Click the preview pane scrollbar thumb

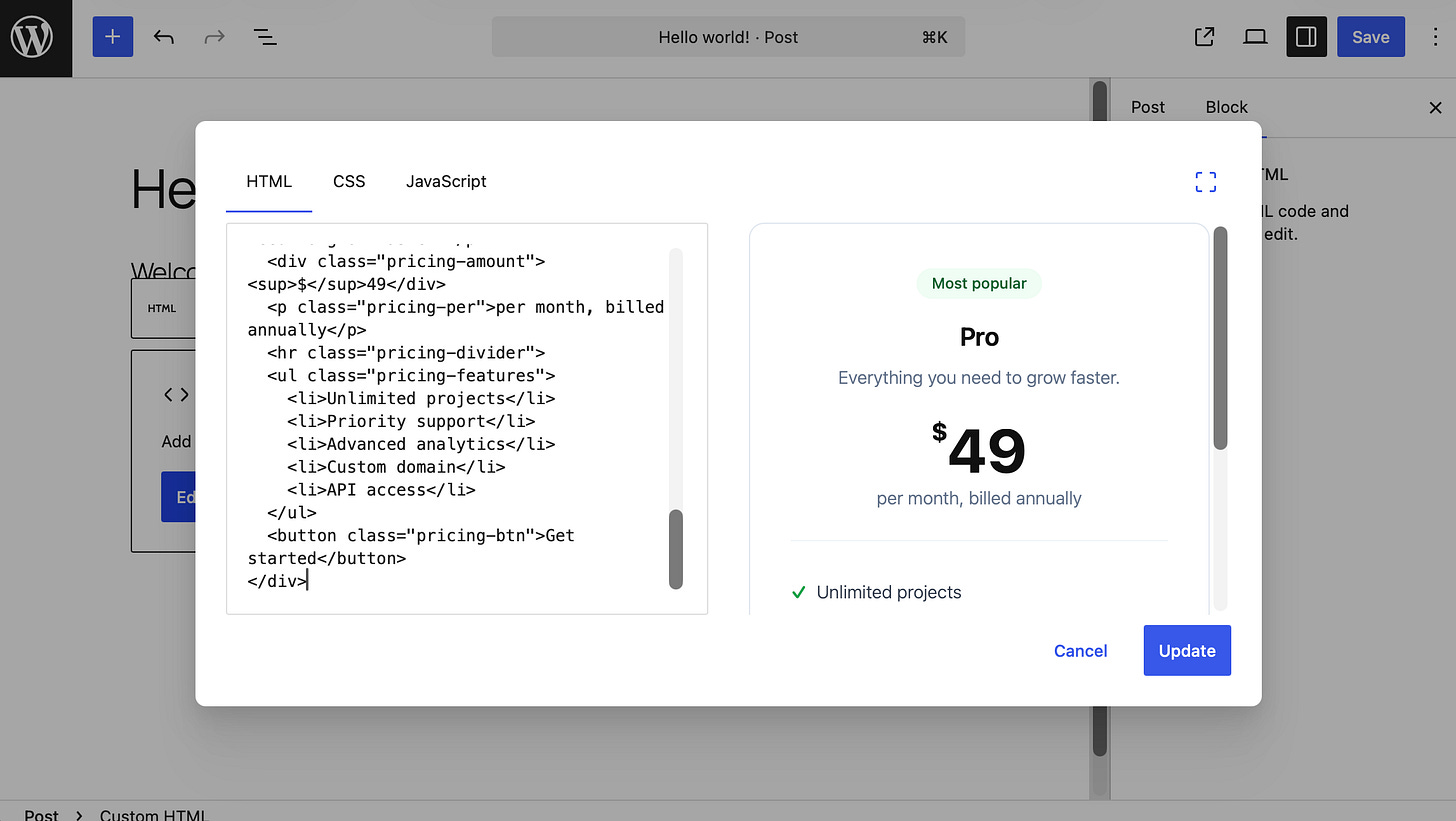pos(1220,338)
